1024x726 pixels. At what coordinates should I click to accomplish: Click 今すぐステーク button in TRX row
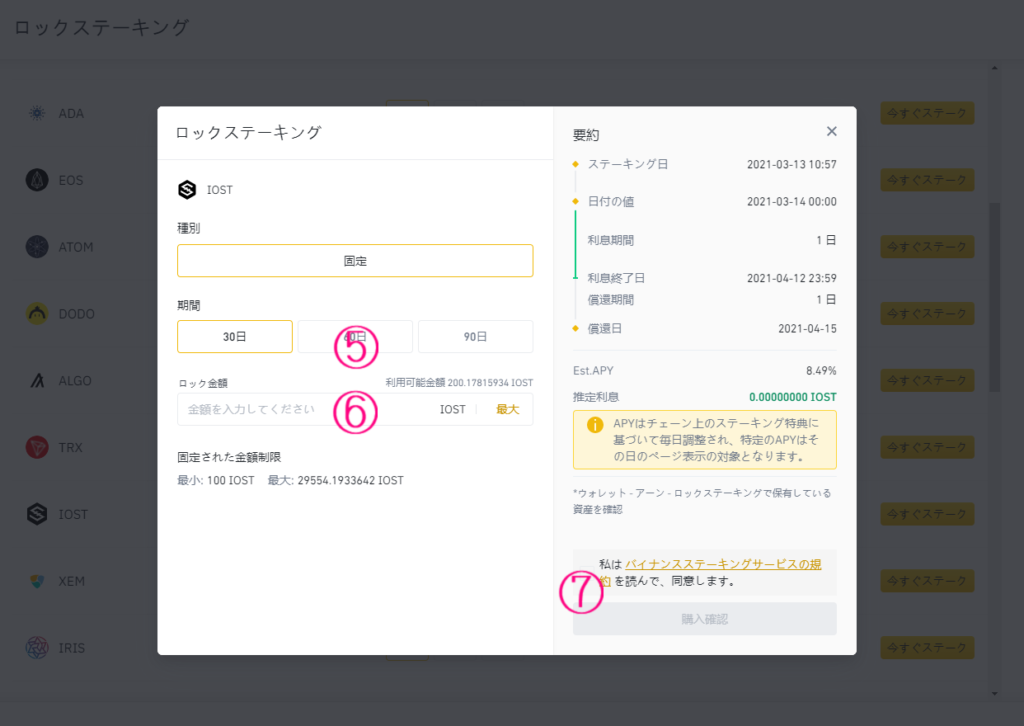point(927,447)
